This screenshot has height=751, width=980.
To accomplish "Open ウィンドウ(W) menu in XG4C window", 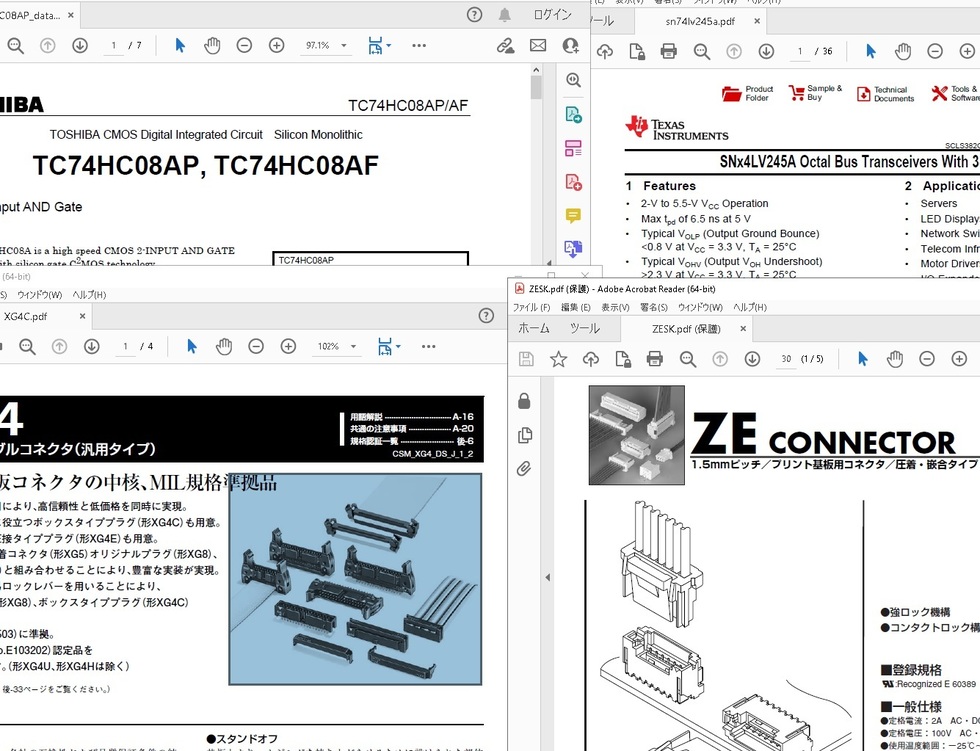I will (x=39, y=295).
